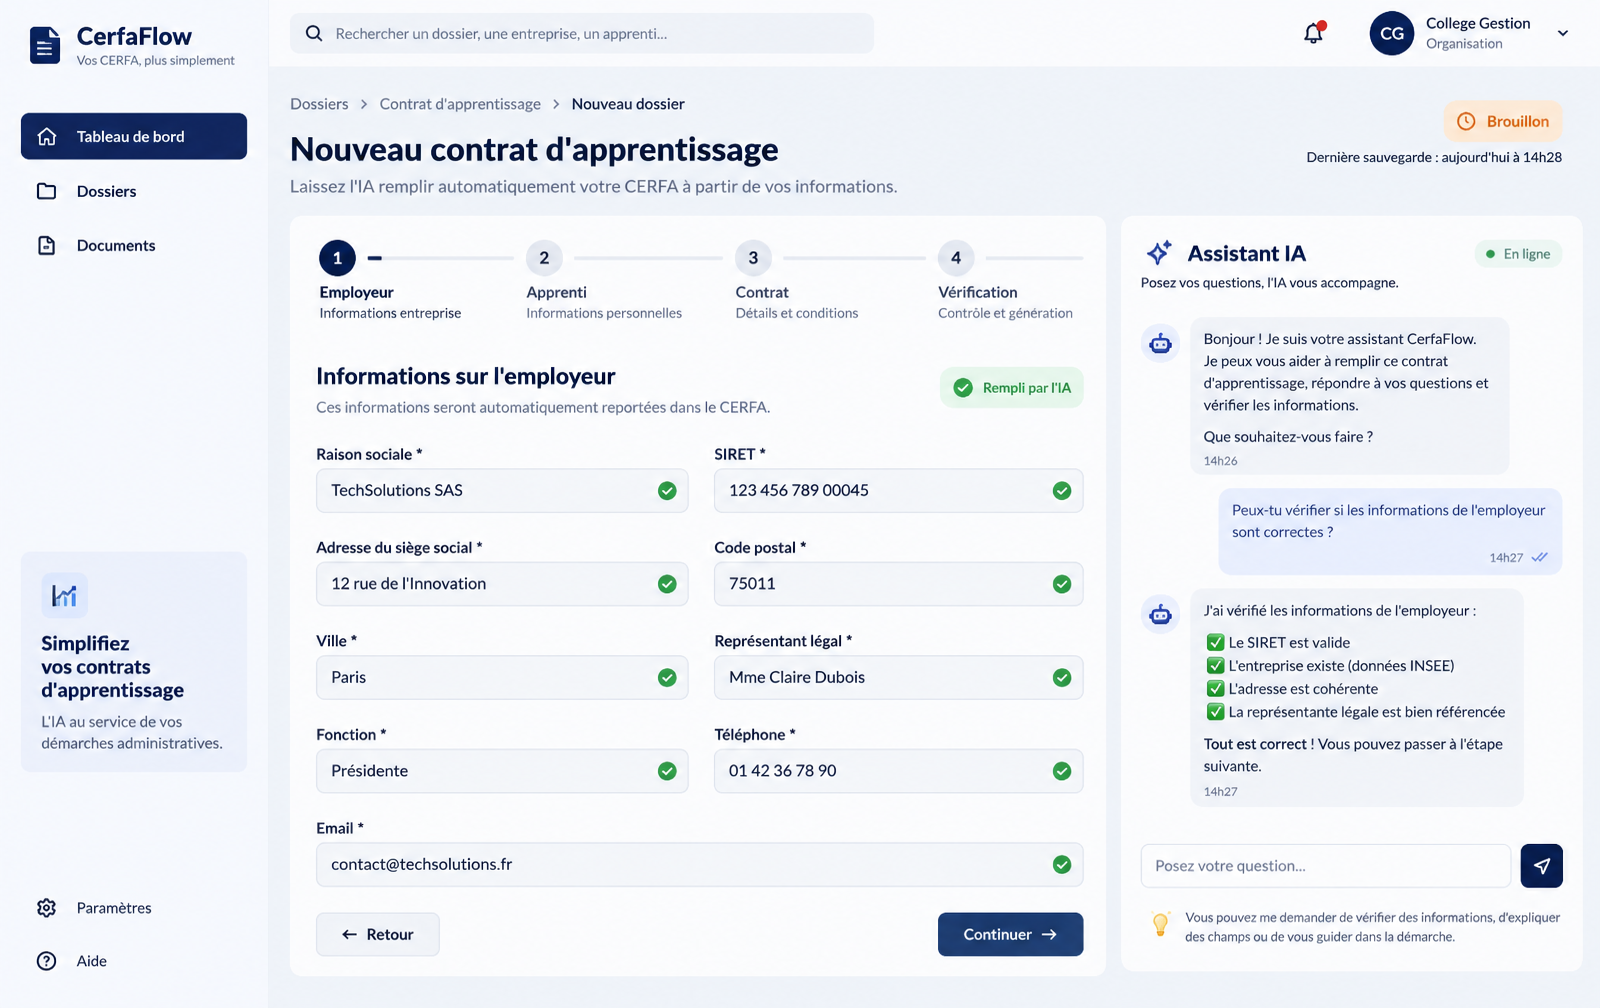Viewport: 1600px width, 1008px height.
Task: Click the green check in SIRET field
Action: point(1062,491)
